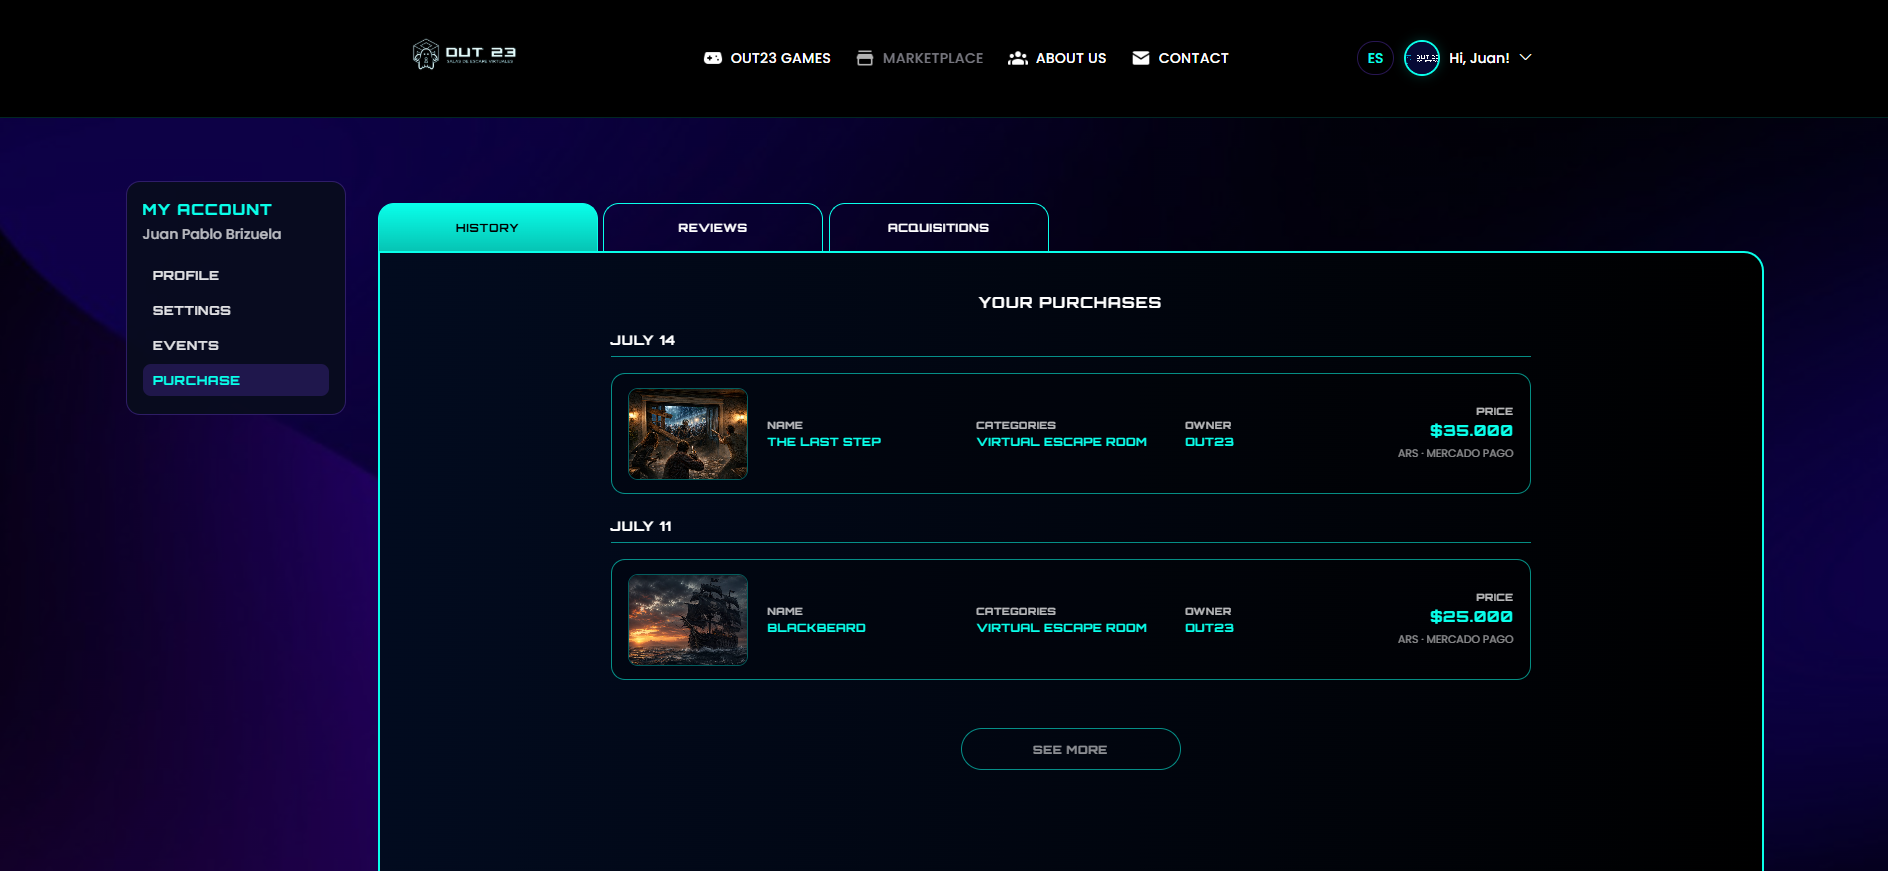Click the name THE LAST STEP
Screen dimensions: 1888x871
pos(824,442)
